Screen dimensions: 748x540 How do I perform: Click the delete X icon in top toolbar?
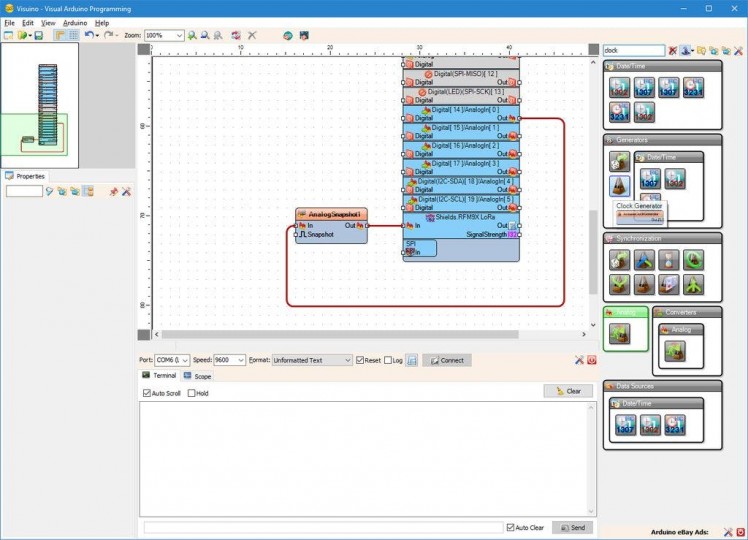pyautogui.click(x=252, y=35)
